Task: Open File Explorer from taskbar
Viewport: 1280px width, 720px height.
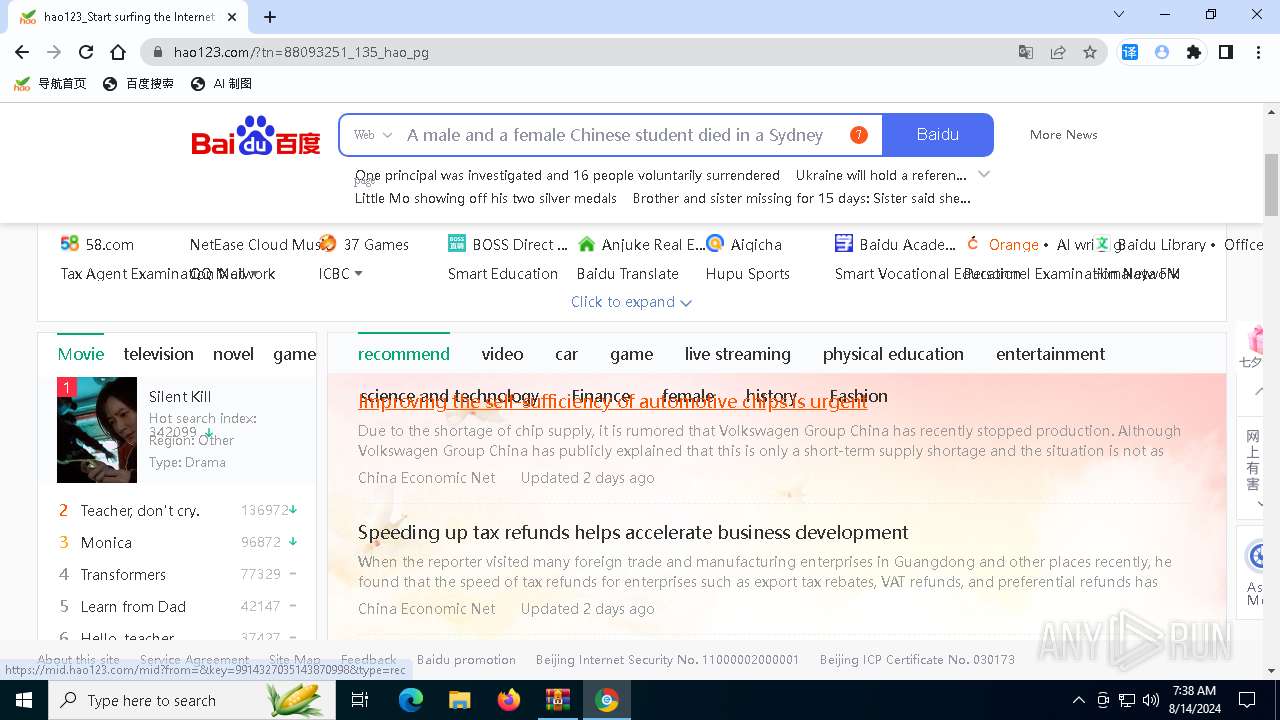Action: click(x=459, y=700)
